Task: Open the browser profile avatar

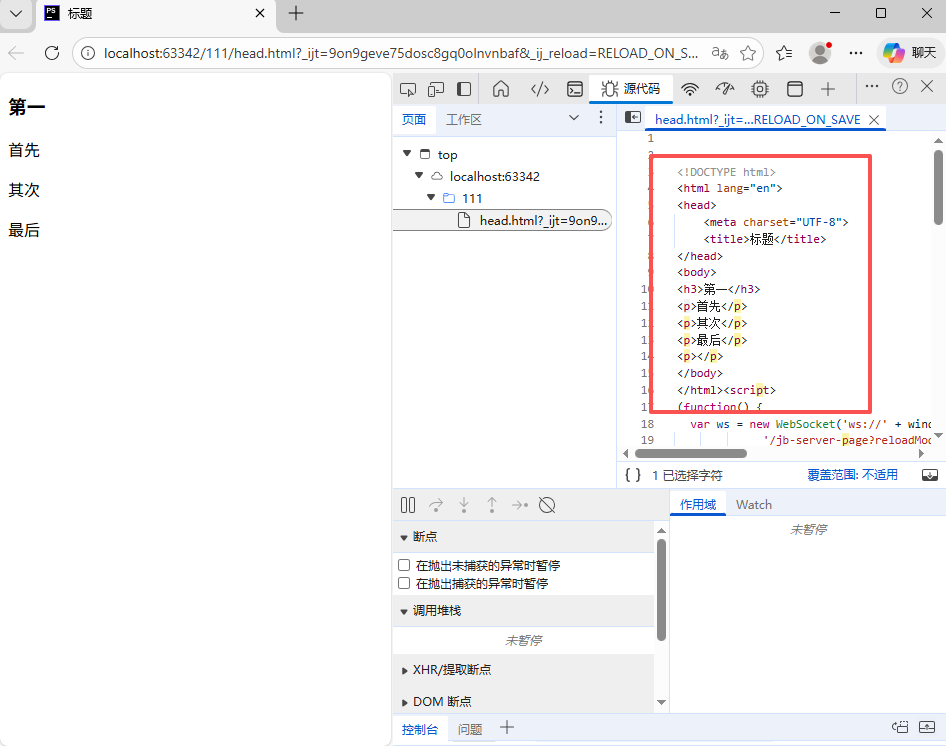Action: pyautogui.click(x=820, y=53)
